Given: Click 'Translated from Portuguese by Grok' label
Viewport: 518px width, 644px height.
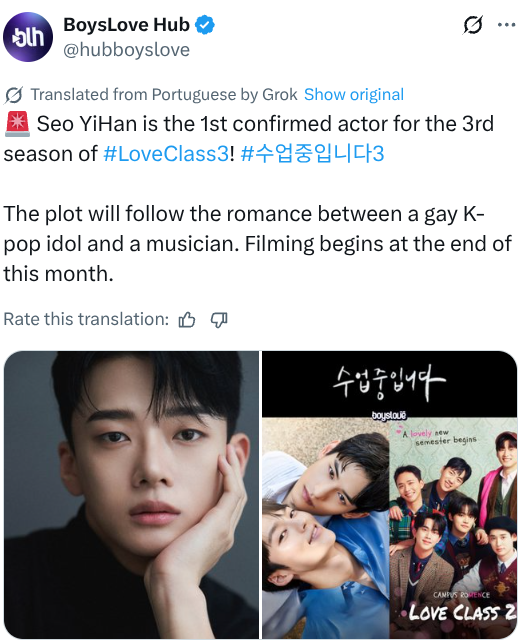Looking at the screenshot, I should (164, 94).
